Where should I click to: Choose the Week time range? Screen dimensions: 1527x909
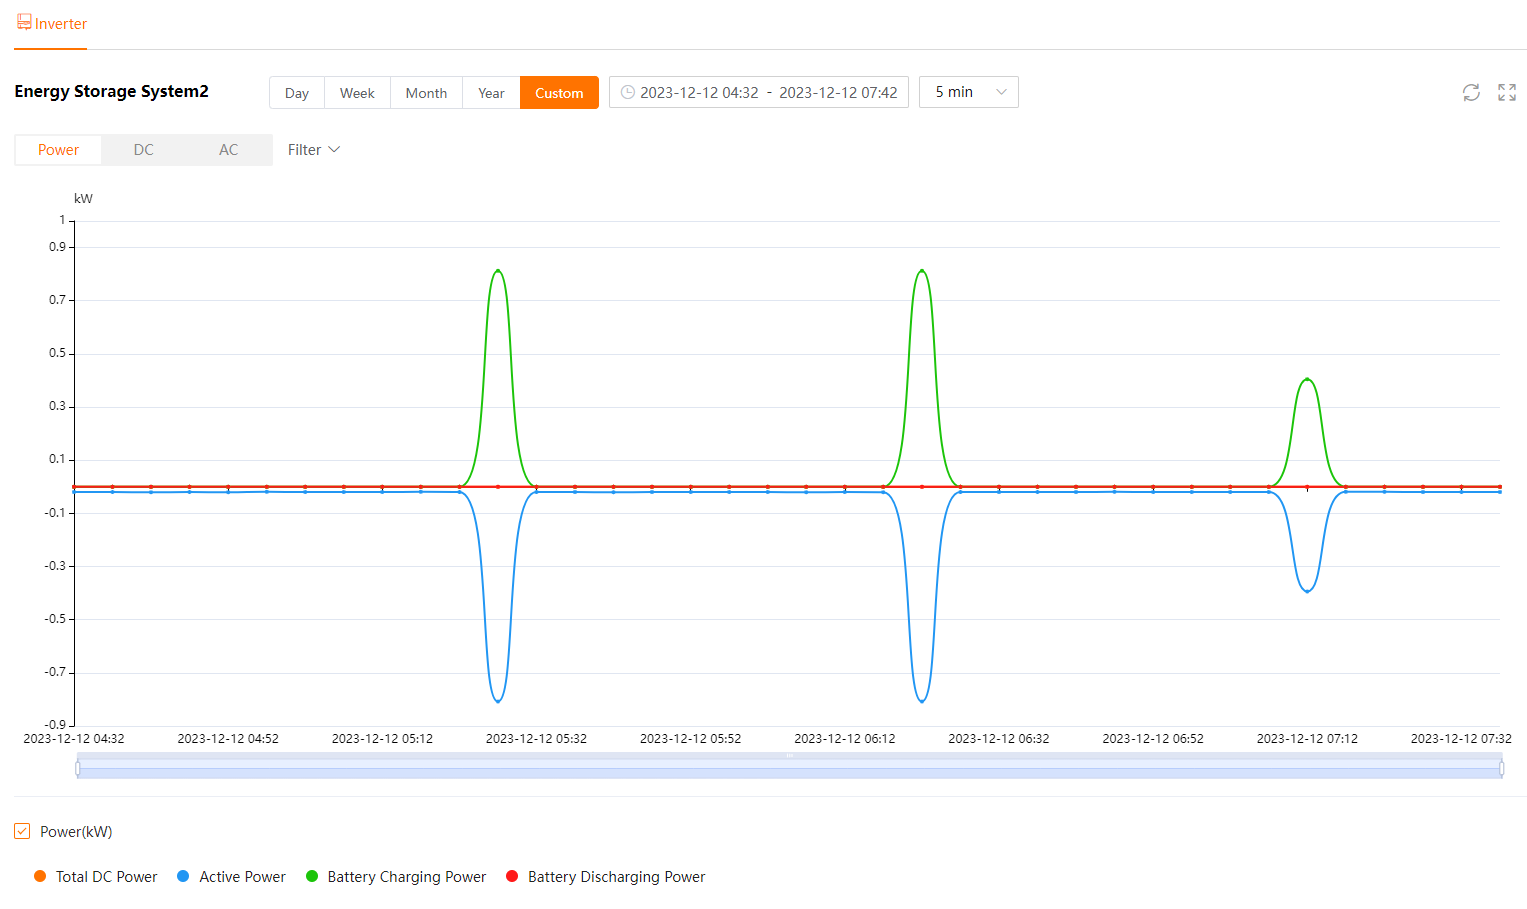click(357, 93)
